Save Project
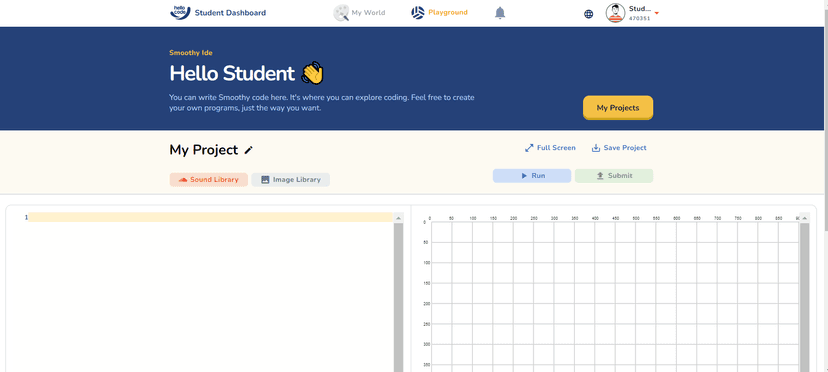This screenshot has width=828, height=372. point(619,148)
